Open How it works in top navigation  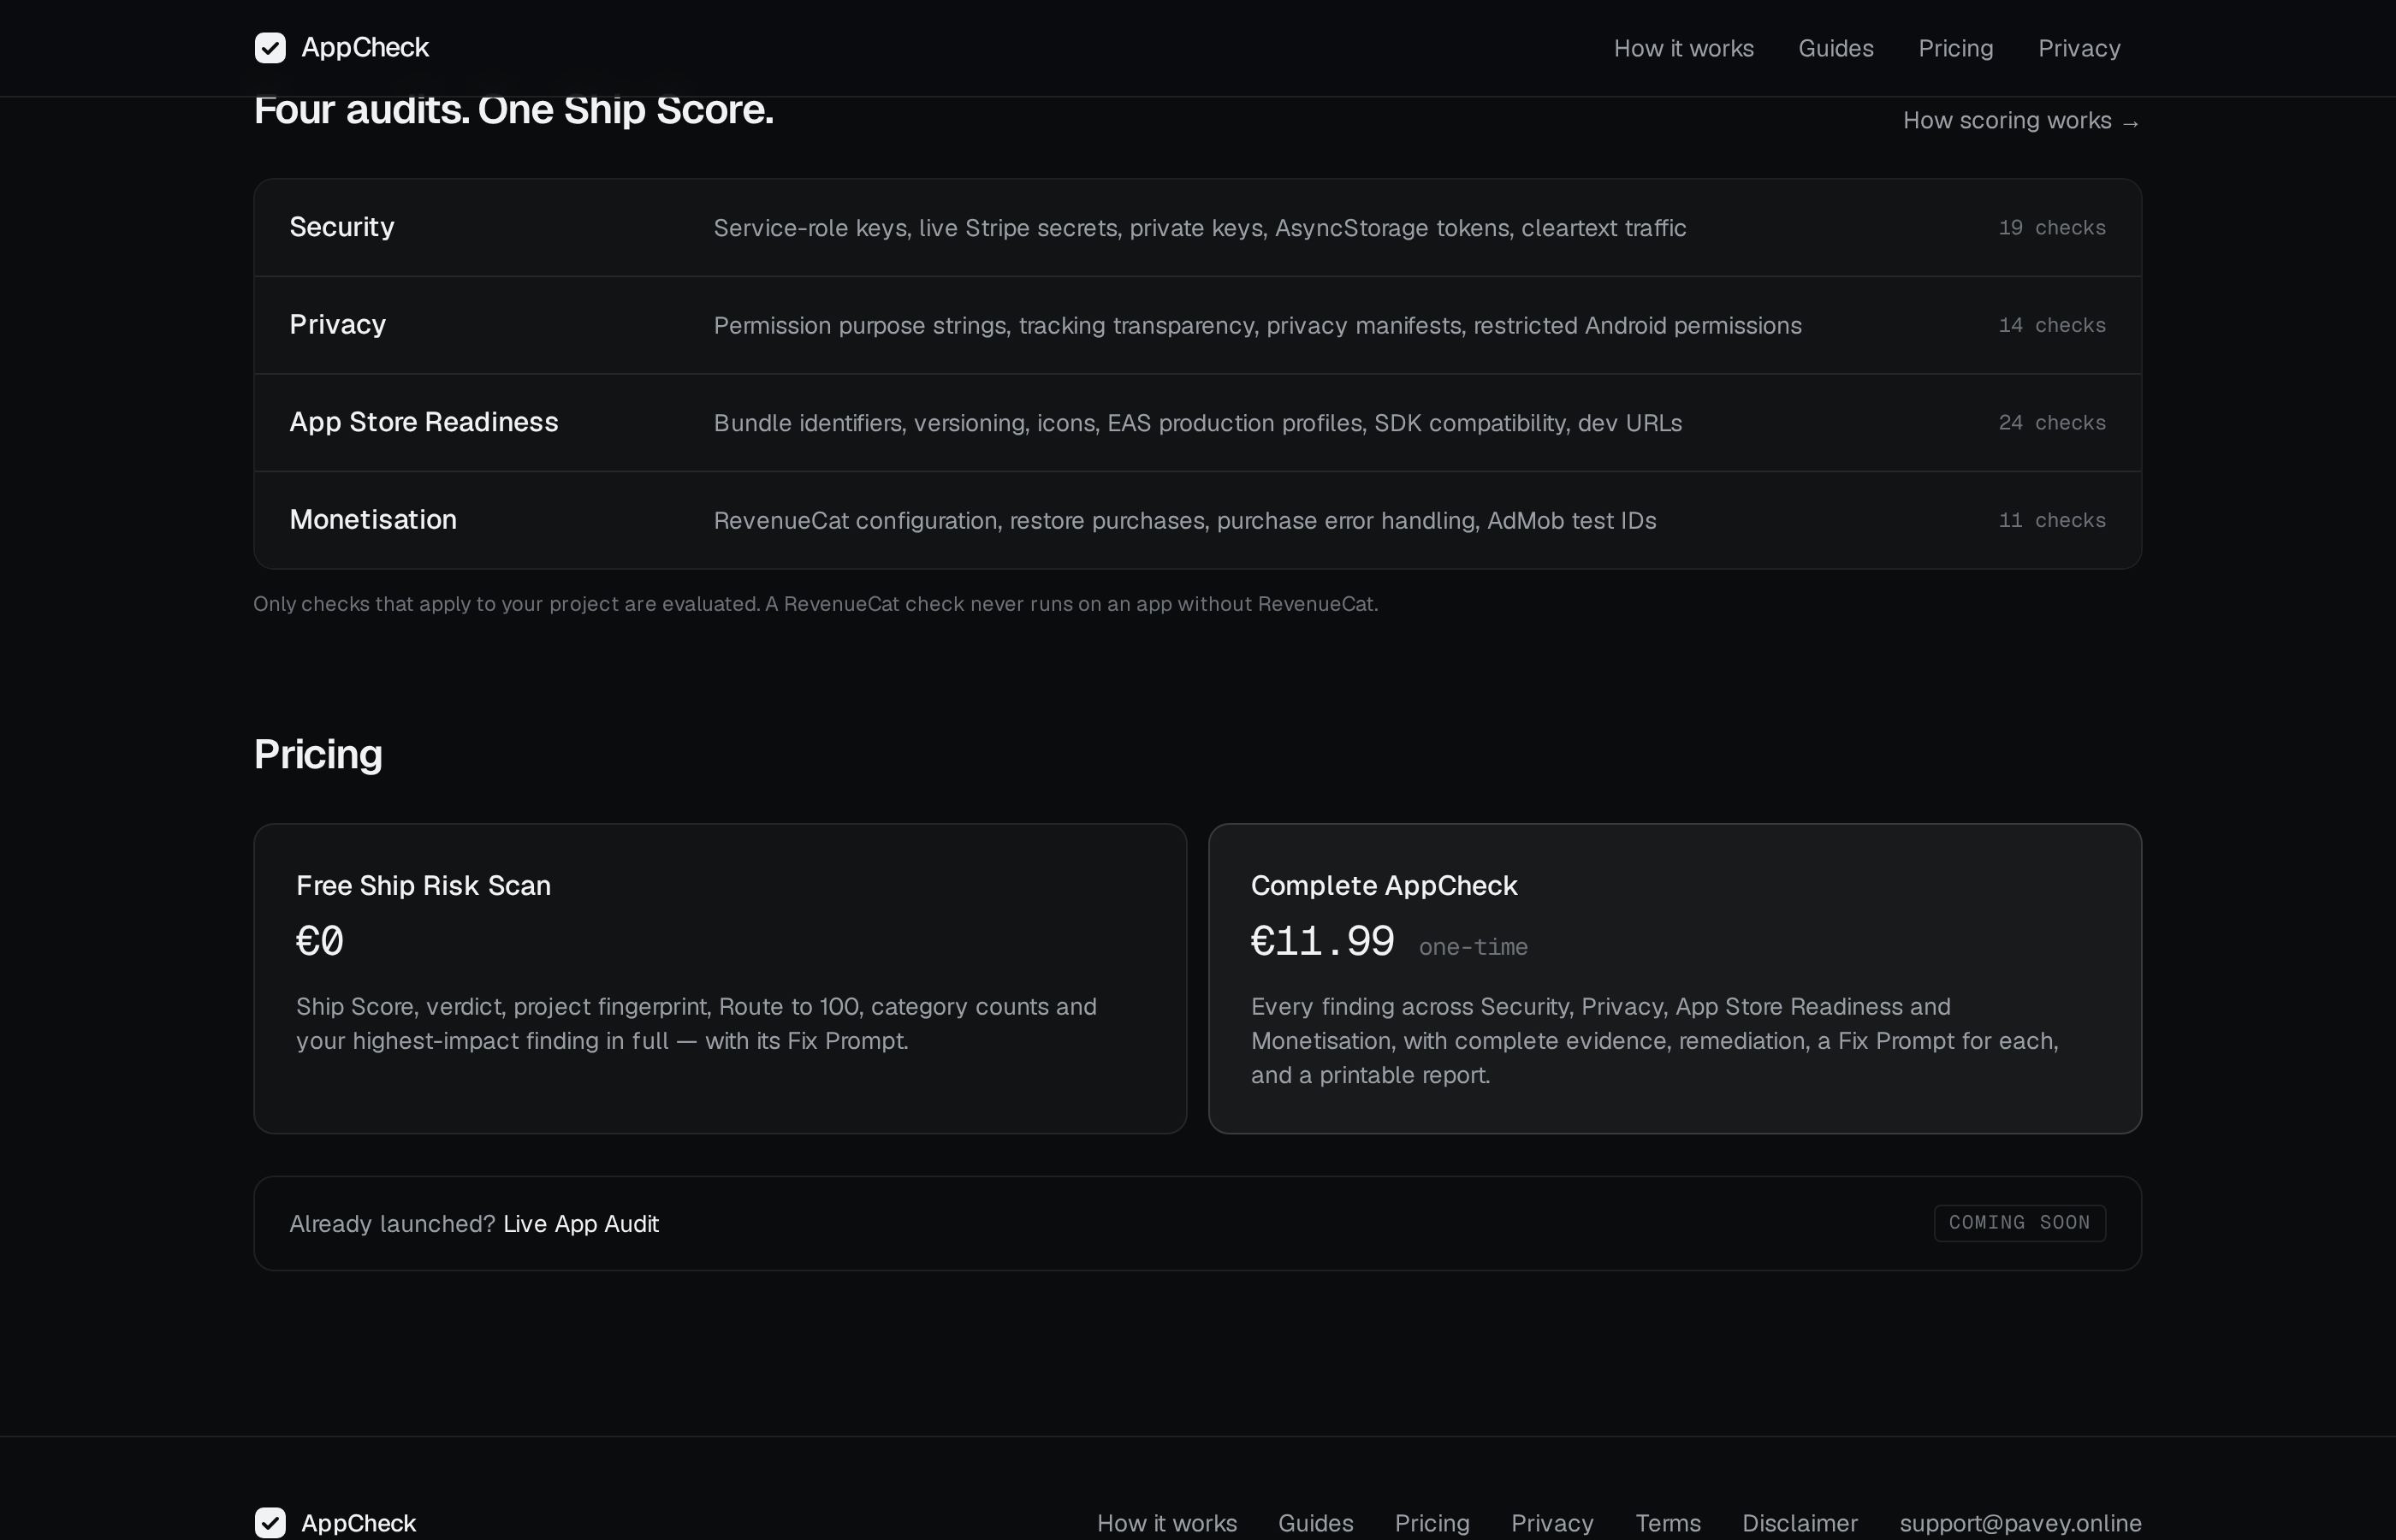pos(1683,48)
